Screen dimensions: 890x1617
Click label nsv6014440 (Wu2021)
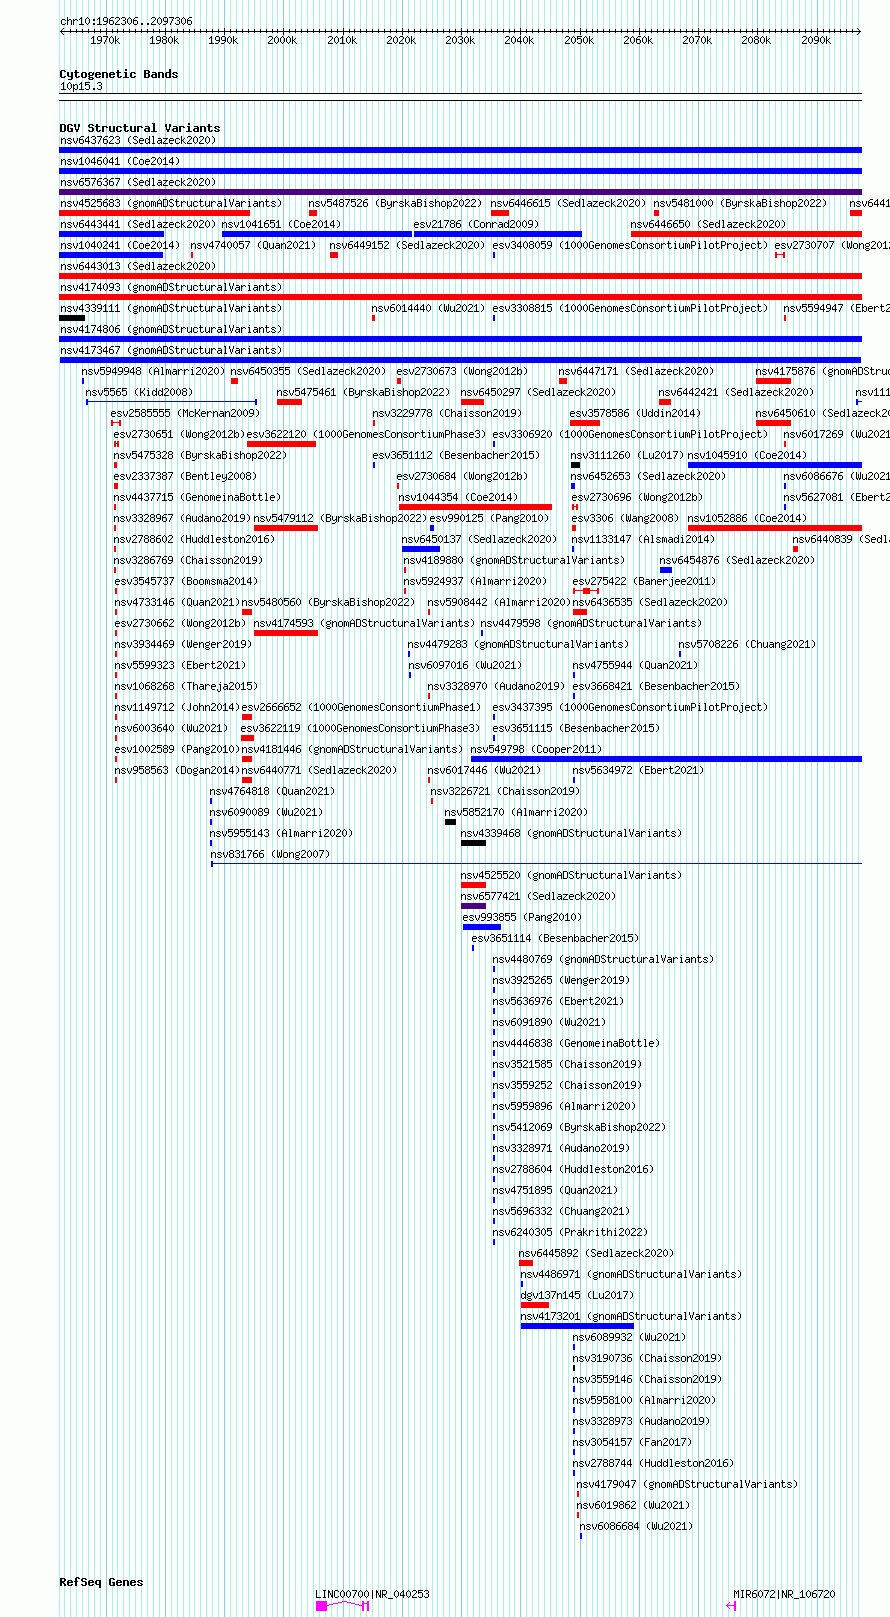tap(429, 309)
